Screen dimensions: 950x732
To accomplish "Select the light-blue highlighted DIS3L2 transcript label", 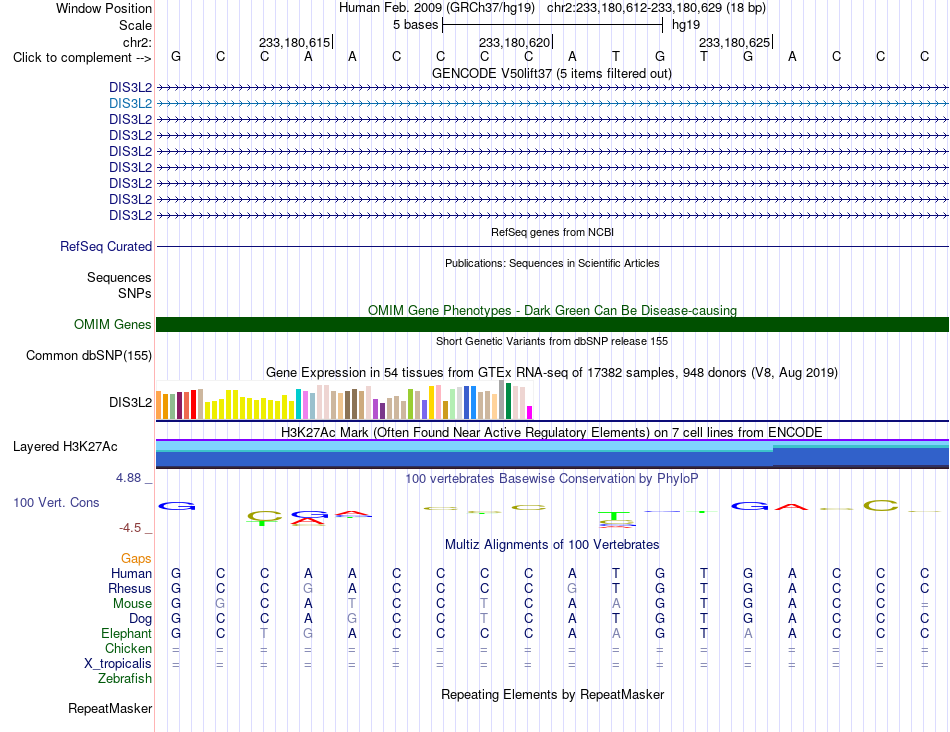I will (130, 104).
